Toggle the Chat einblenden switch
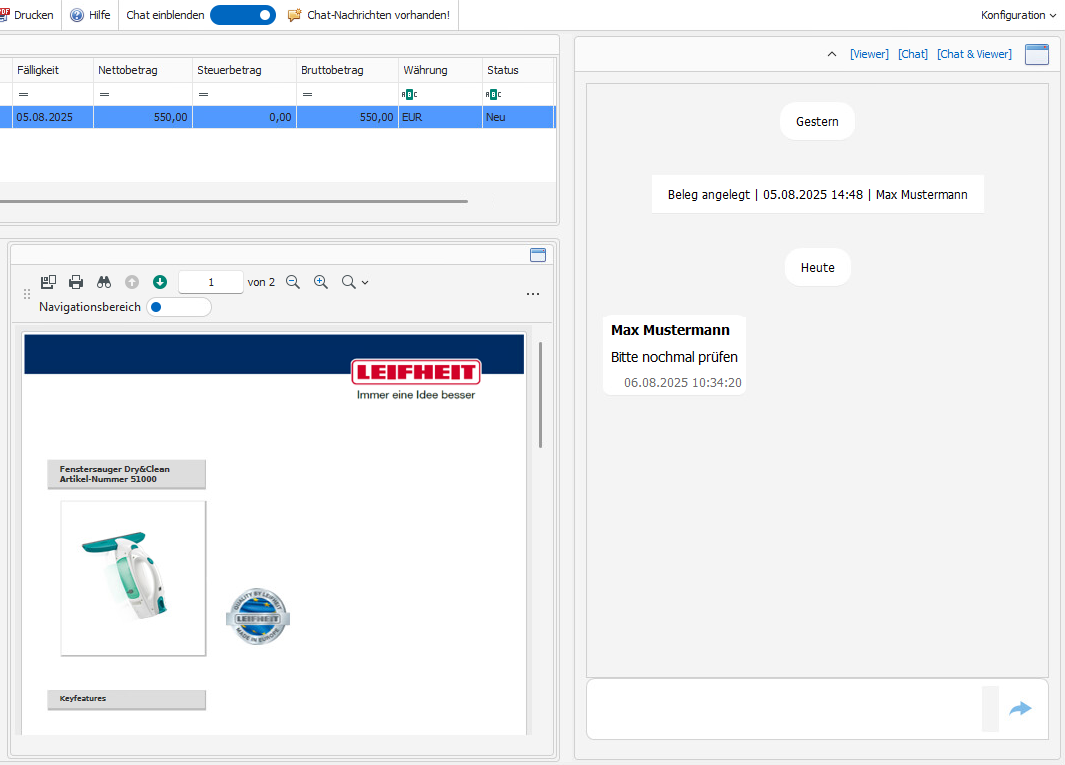The height and width of the screenshot is (765, 1065). (242, 15)
